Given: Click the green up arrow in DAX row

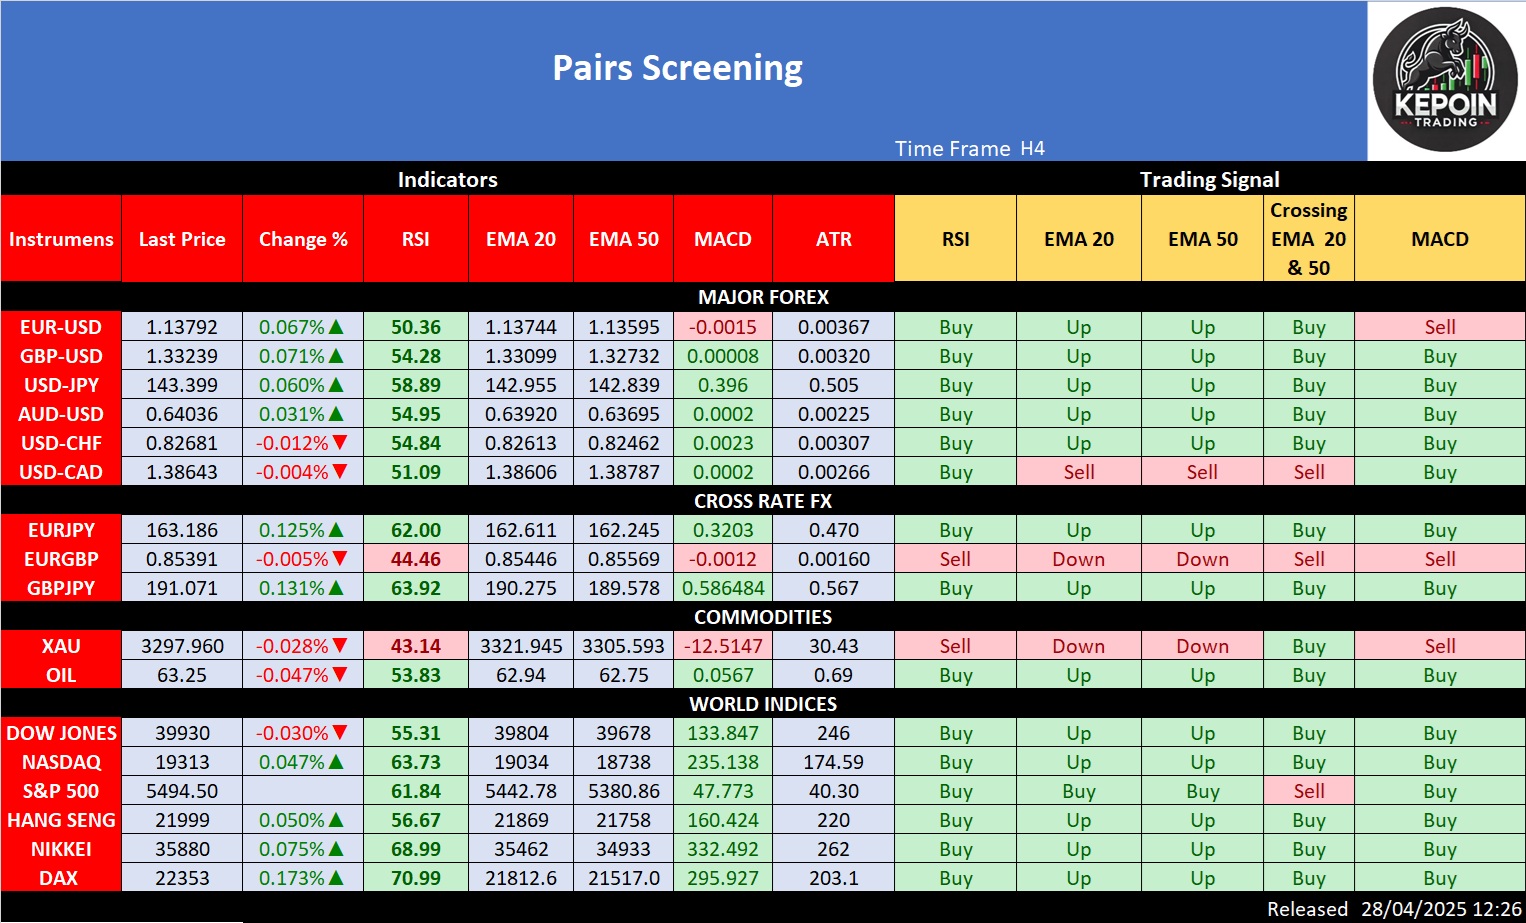Looking at the screenshot, I should 336,878.
